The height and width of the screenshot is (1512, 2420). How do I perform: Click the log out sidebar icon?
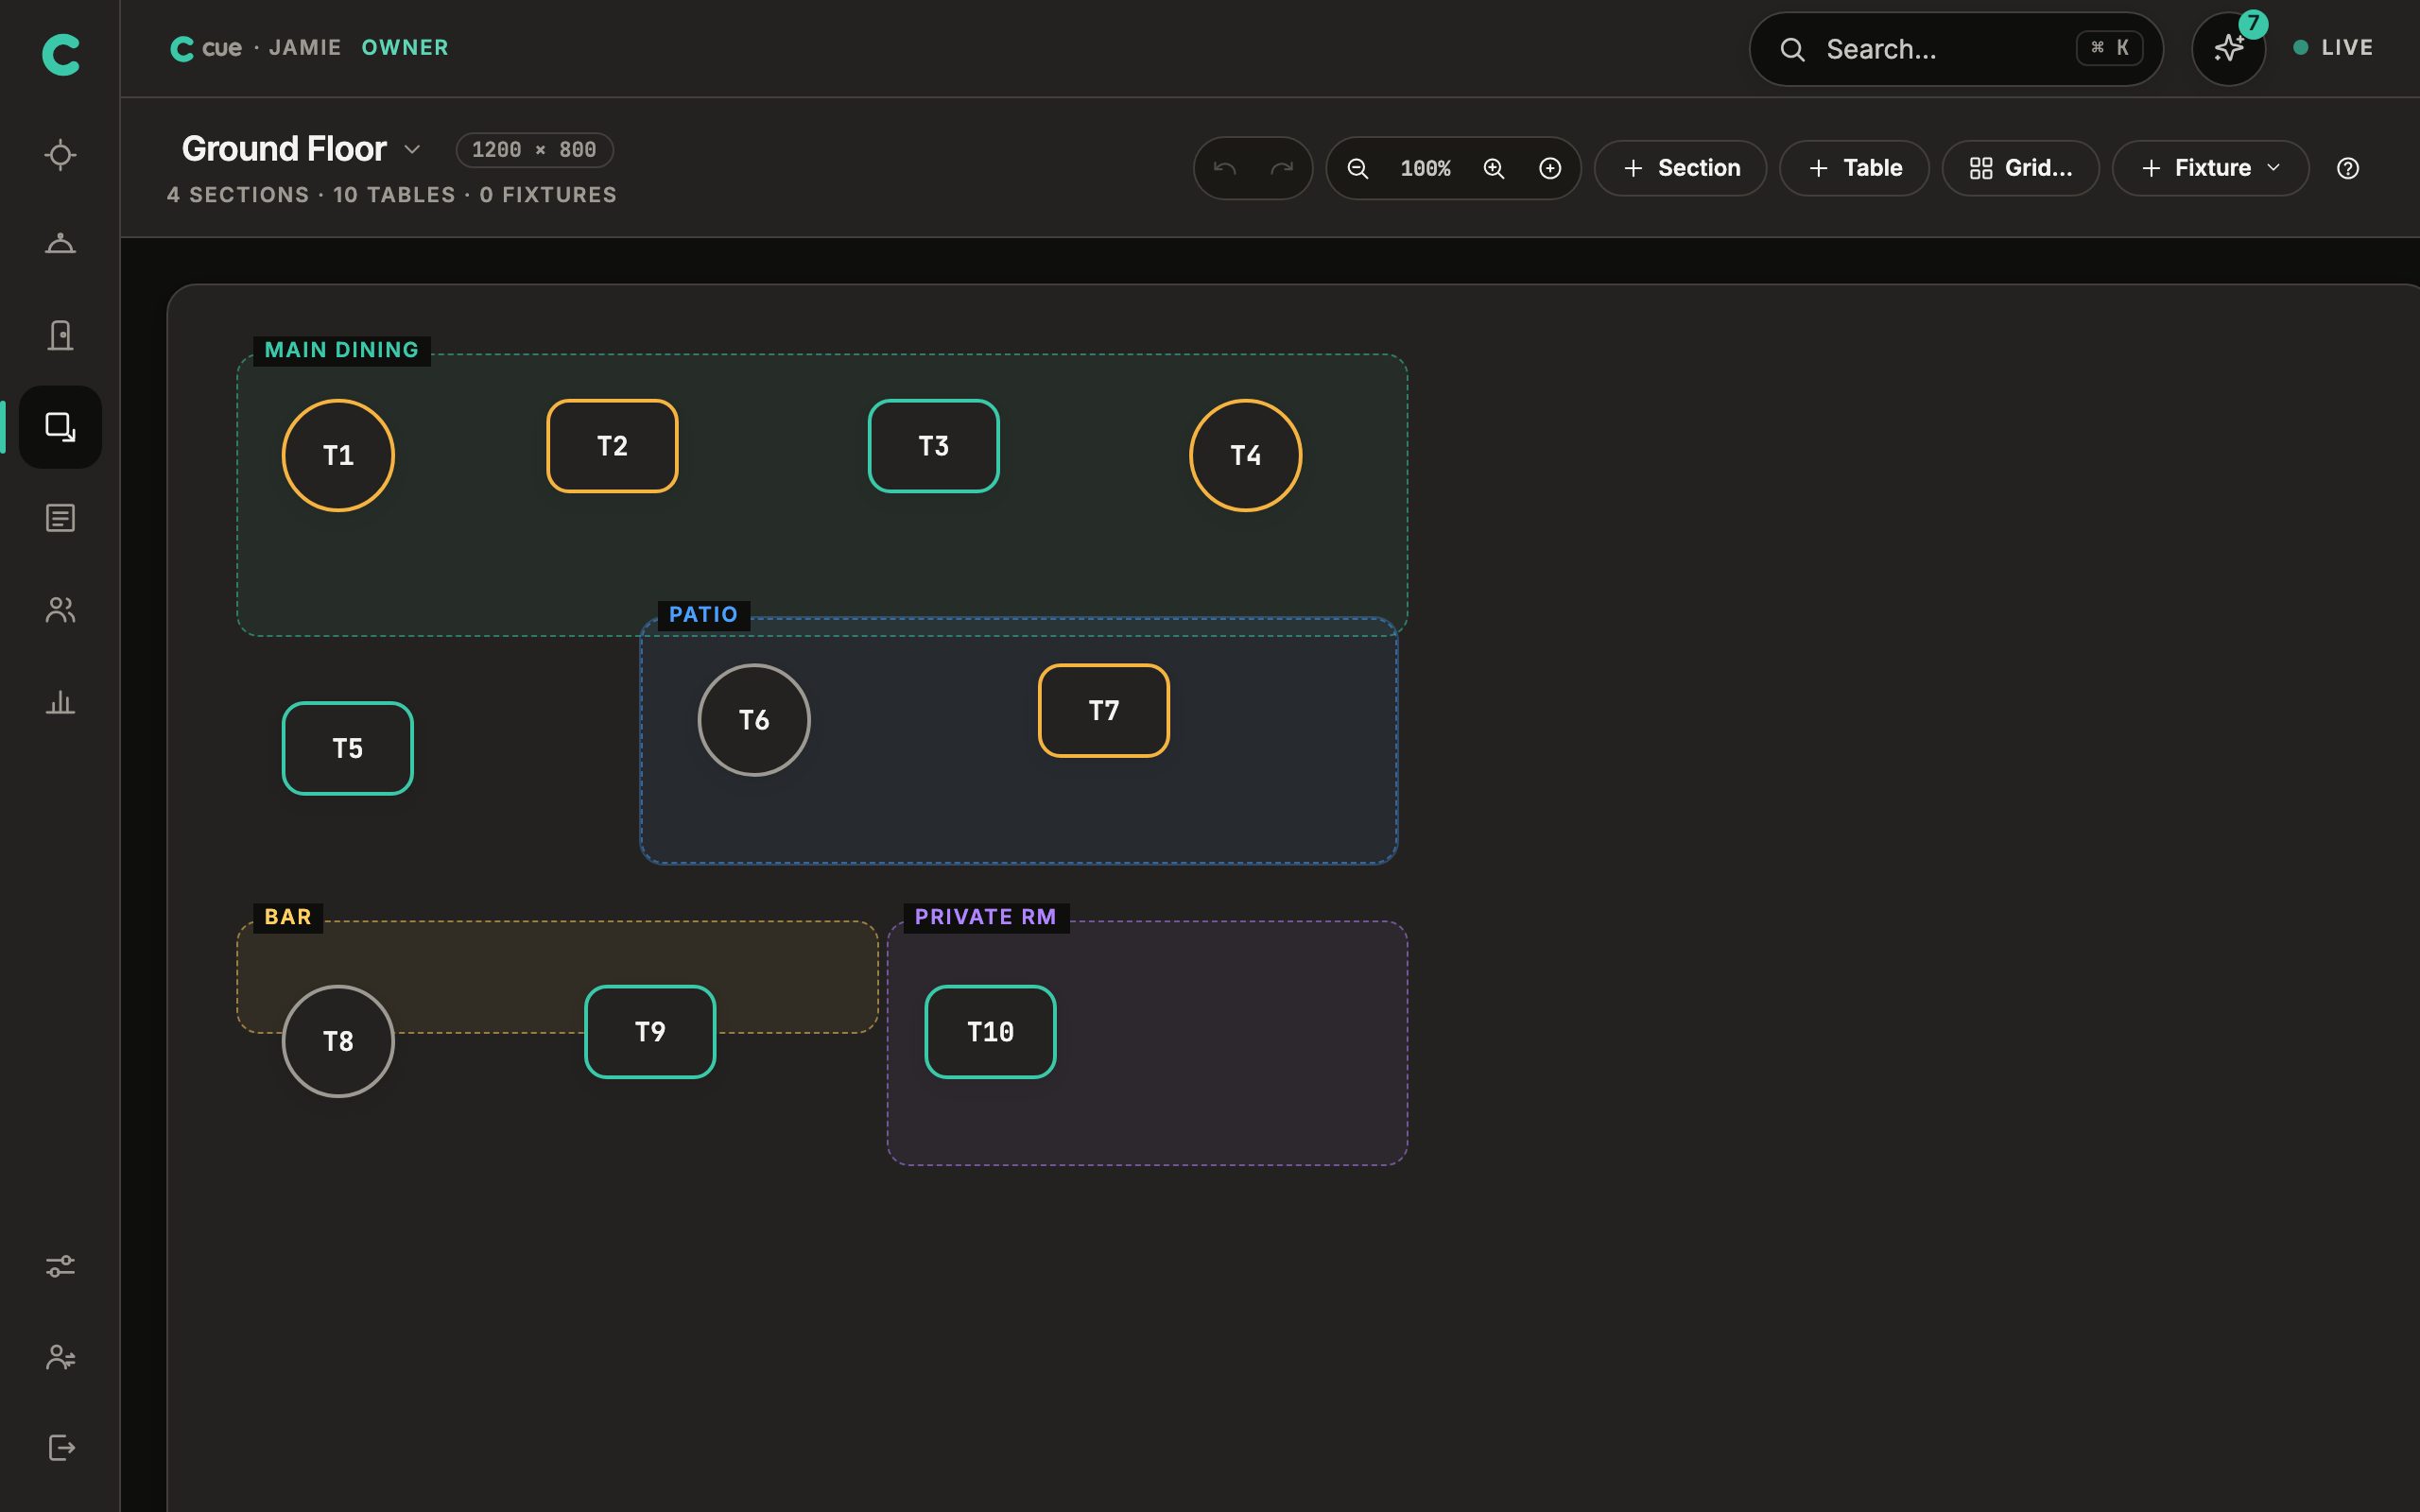[61, 1448]
